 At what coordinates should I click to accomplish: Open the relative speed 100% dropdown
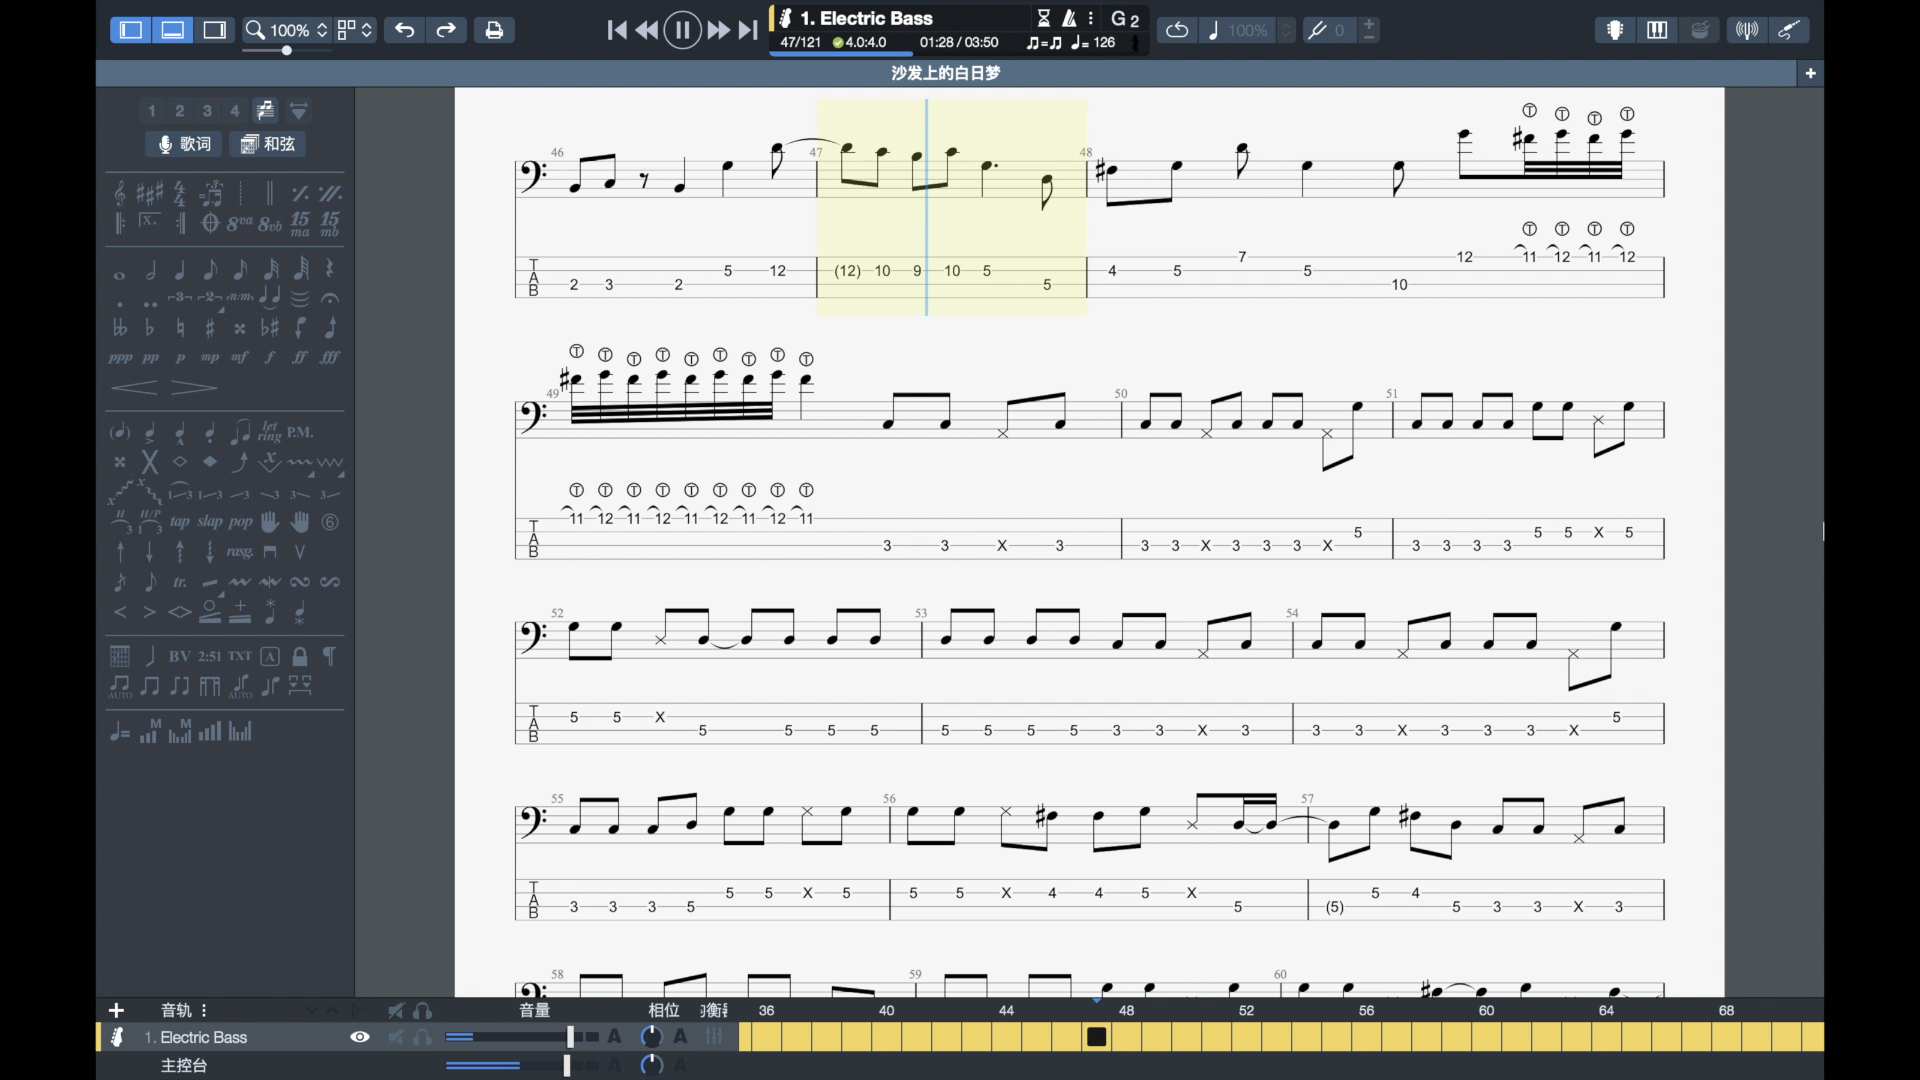tap(1248, 30)
